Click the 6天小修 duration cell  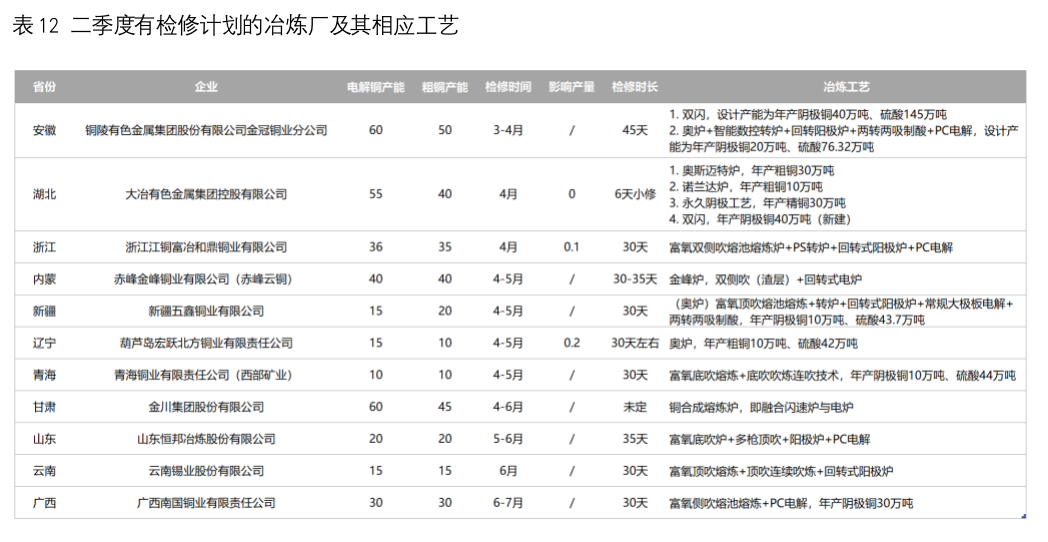[x=635, y=194]
